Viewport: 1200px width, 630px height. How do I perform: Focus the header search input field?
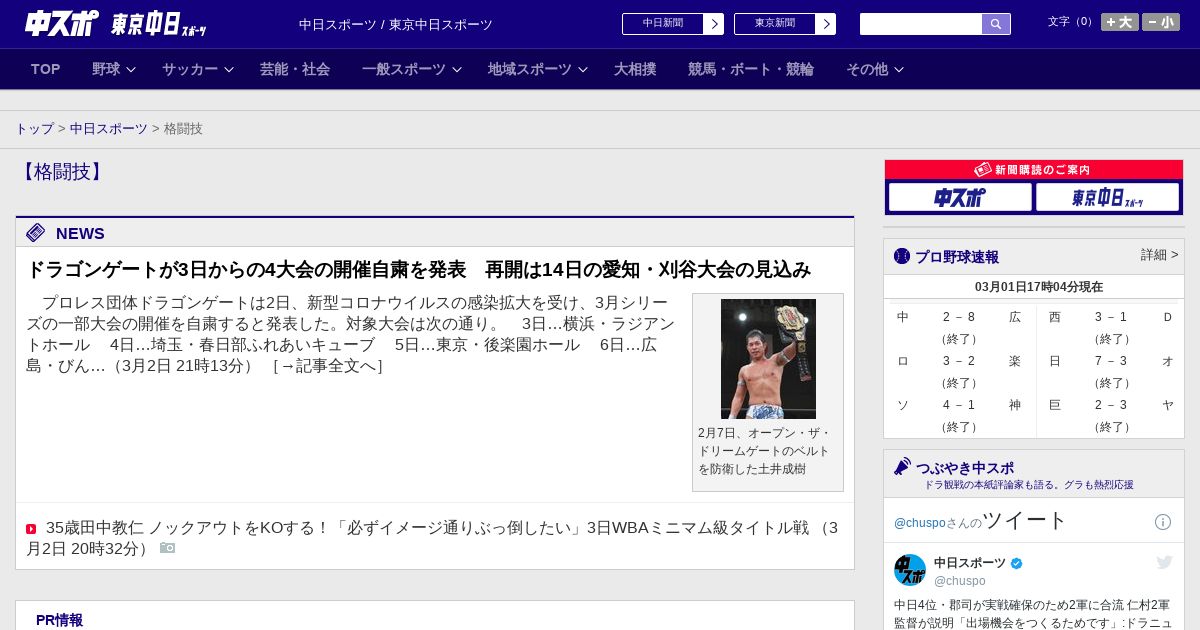point(921,24)
